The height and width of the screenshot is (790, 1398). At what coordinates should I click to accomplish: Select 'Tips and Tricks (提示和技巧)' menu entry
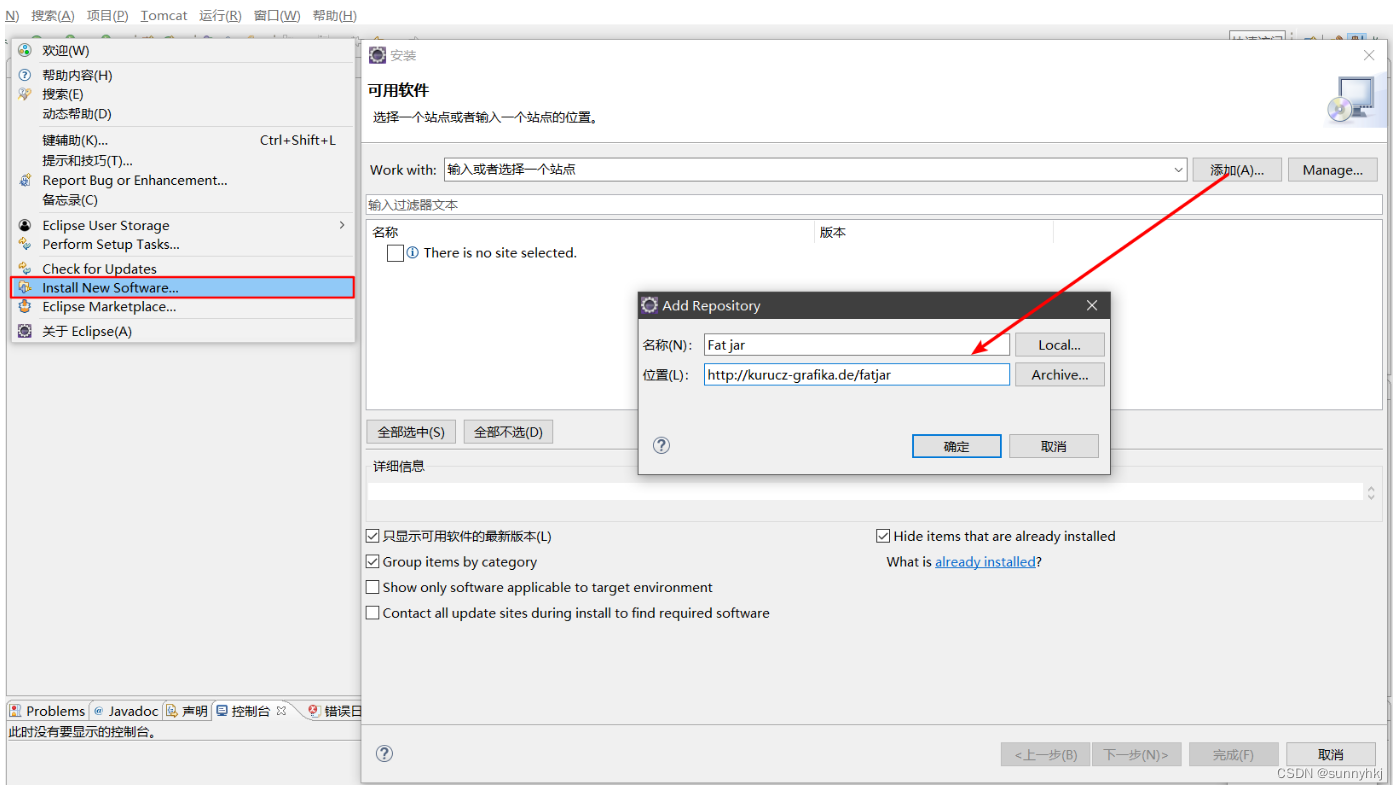tap(183, 160)
